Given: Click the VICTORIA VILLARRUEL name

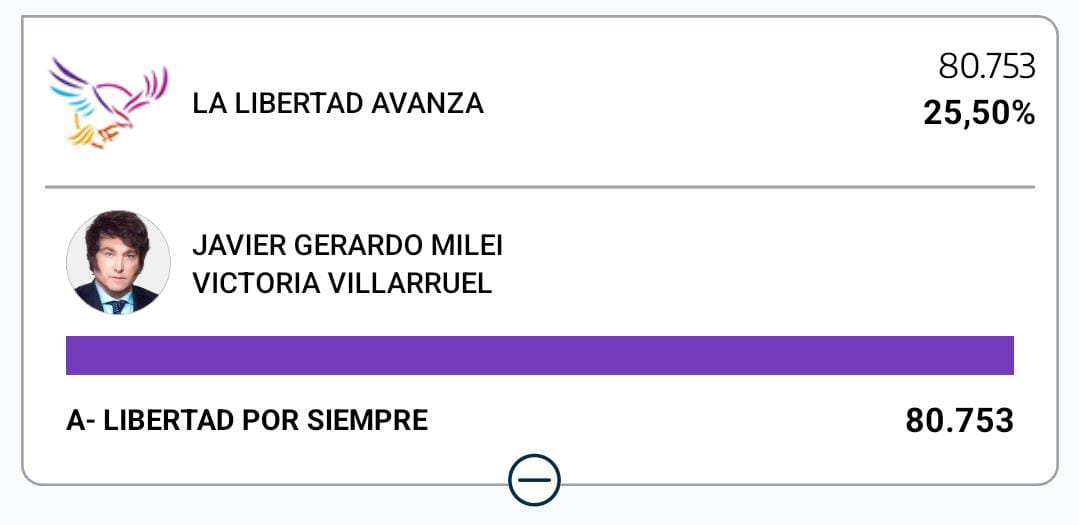Looking at the screenshot, I should tap(342, 283).
